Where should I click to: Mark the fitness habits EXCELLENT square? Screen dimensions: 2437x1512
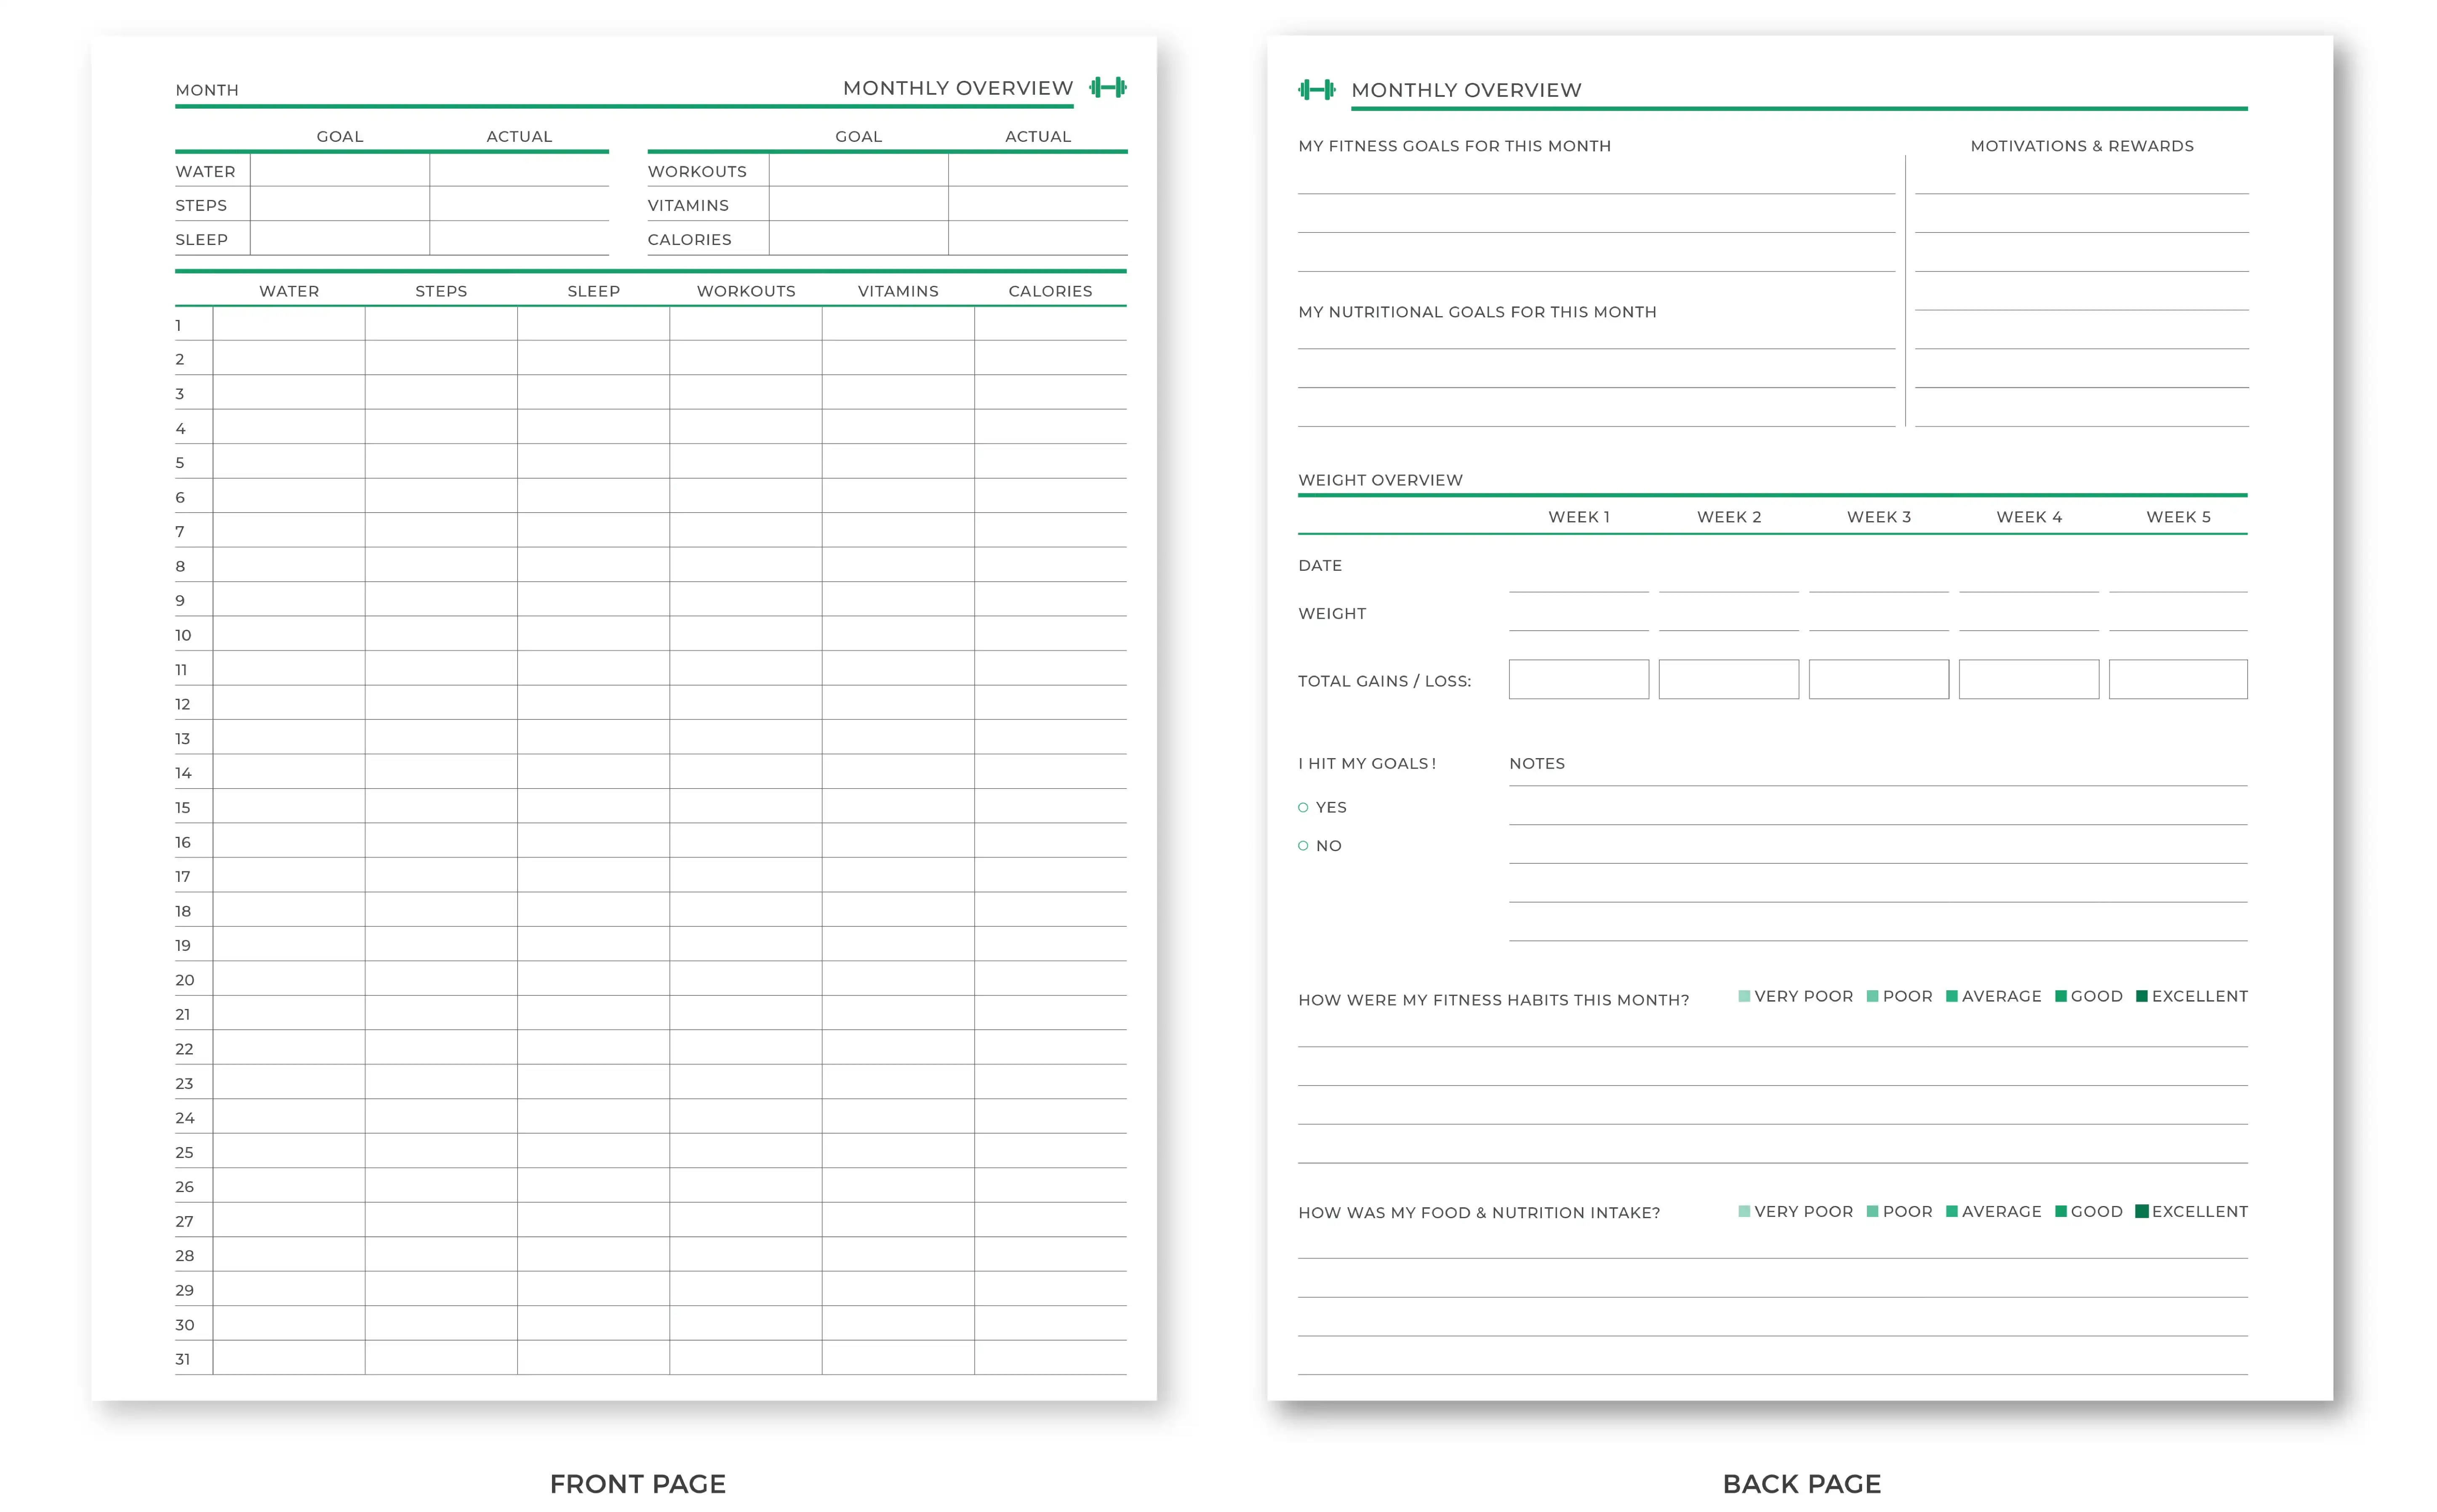coord(2141,996)
